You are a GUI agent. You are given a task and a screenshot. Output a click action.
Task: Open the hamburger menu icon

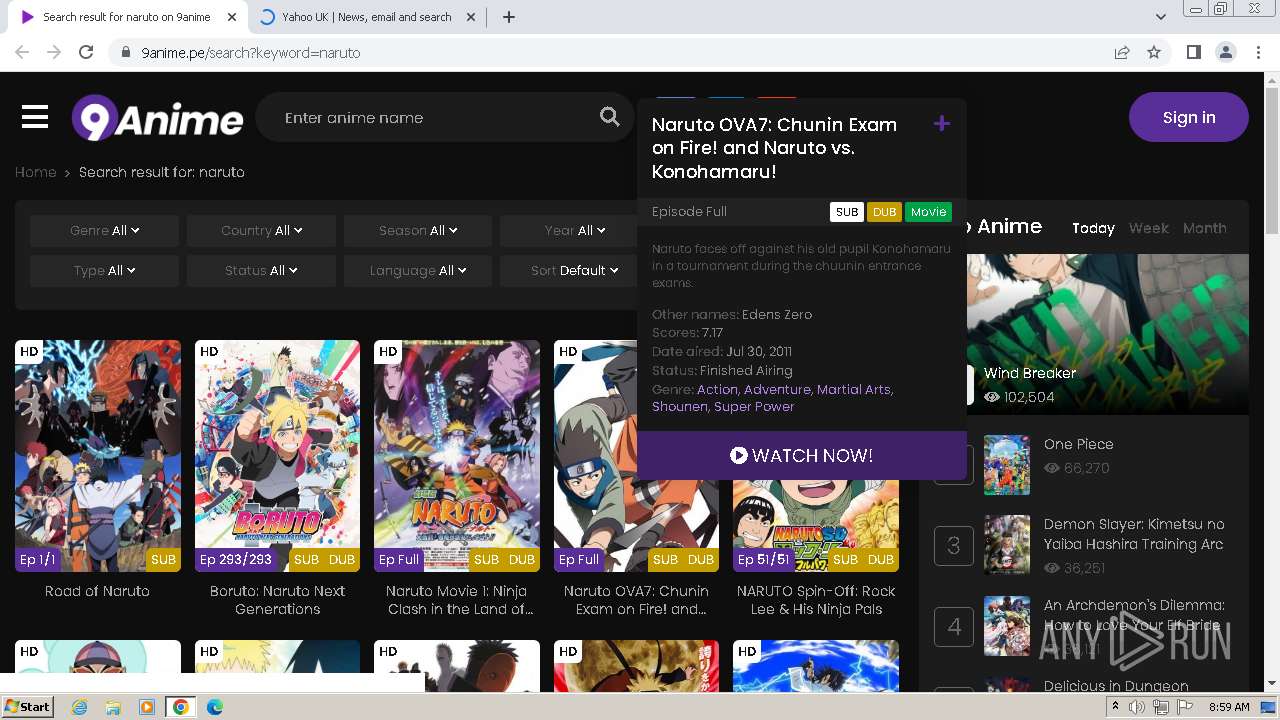[35, 118]
